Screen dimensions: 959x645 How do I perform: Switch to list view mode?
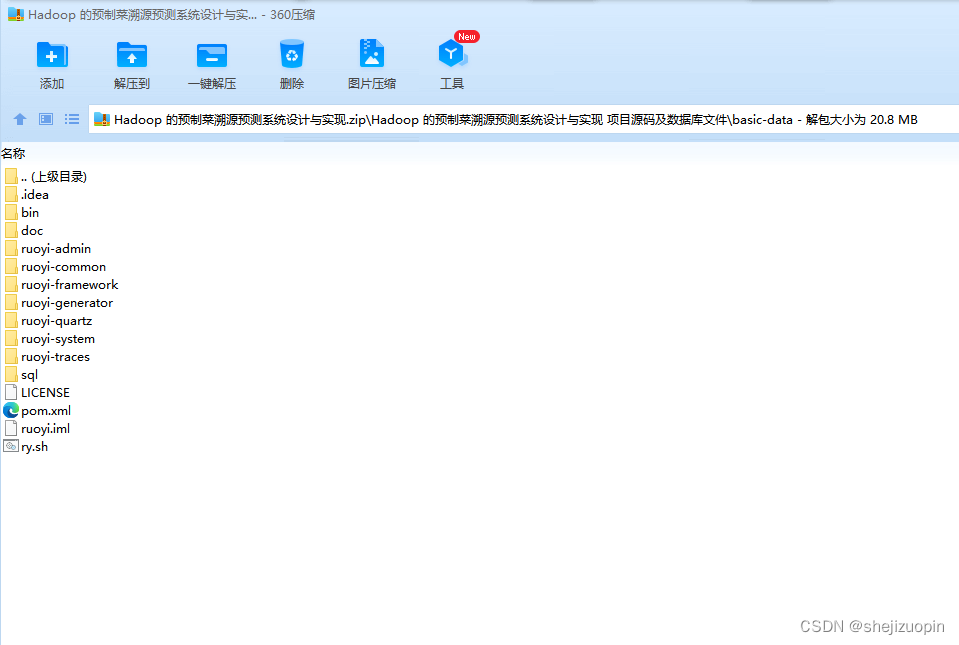(72, 119)
